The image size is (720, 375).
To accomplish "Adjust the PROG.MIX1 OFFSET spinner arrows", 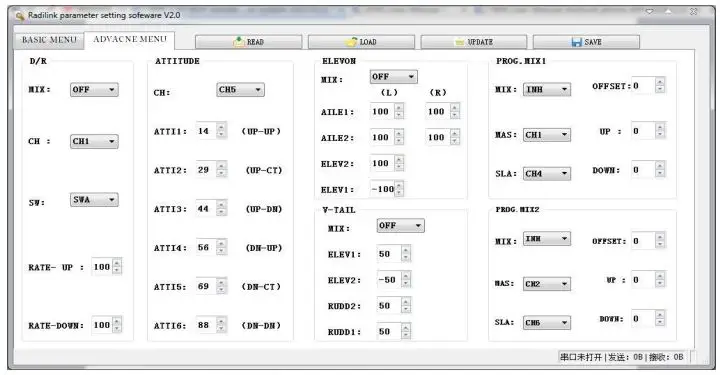I will (x=660, y=86).
